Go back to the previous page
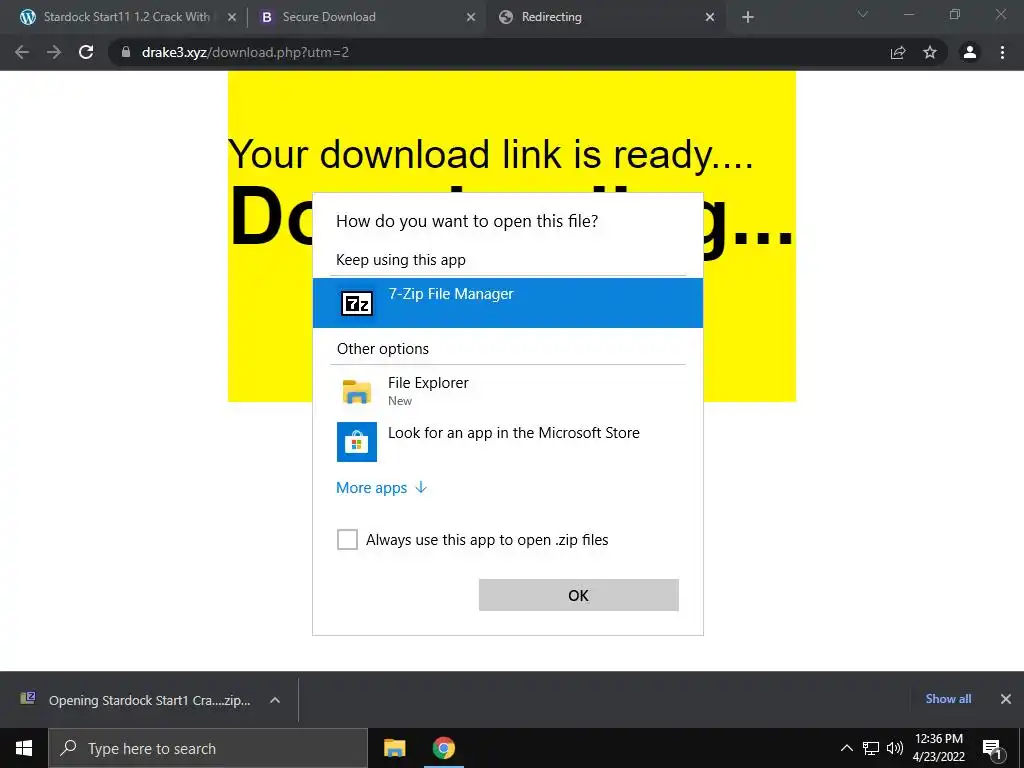 click(x=22, y=52)
